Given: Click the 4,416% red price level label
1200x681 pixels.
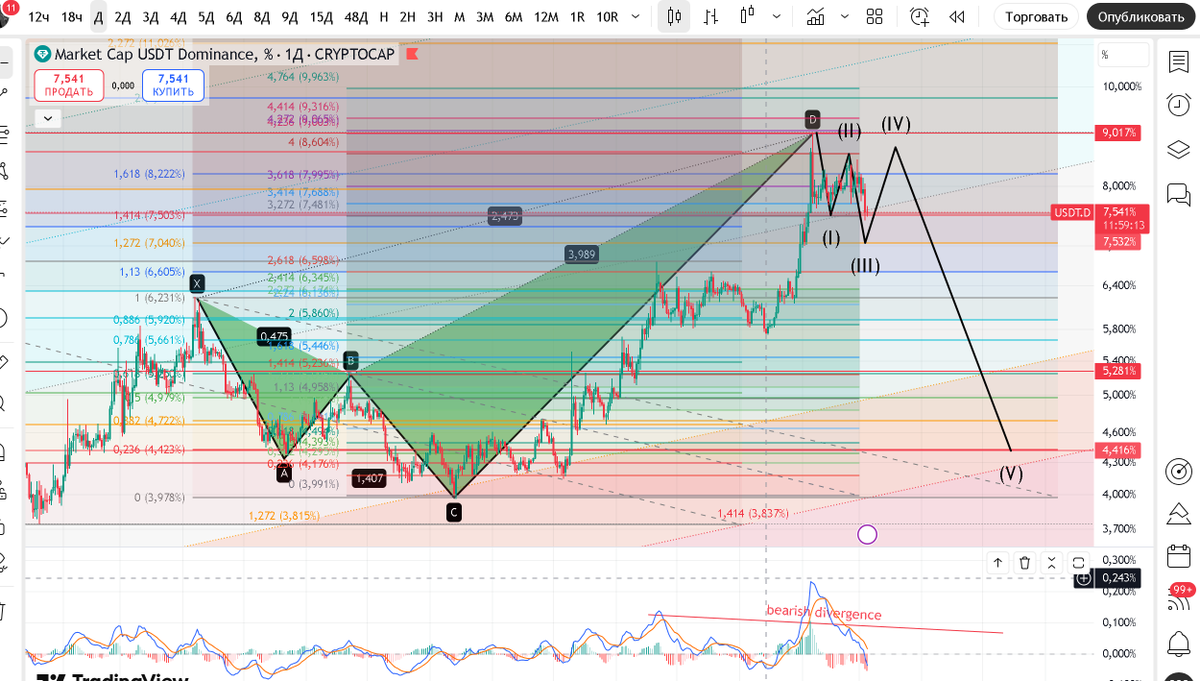Looking at the screenshot, I should [1118, 450].
